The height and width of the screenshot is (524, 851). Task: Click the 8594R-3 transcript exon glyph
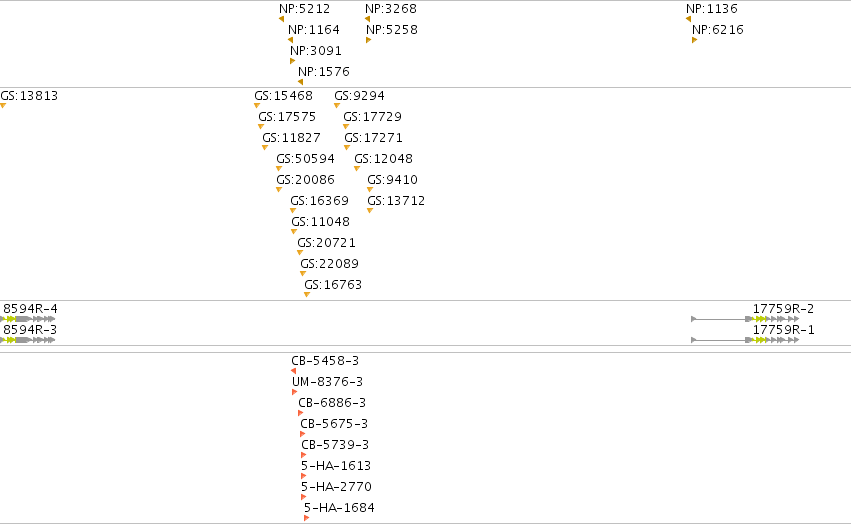[x=27, y=340]
